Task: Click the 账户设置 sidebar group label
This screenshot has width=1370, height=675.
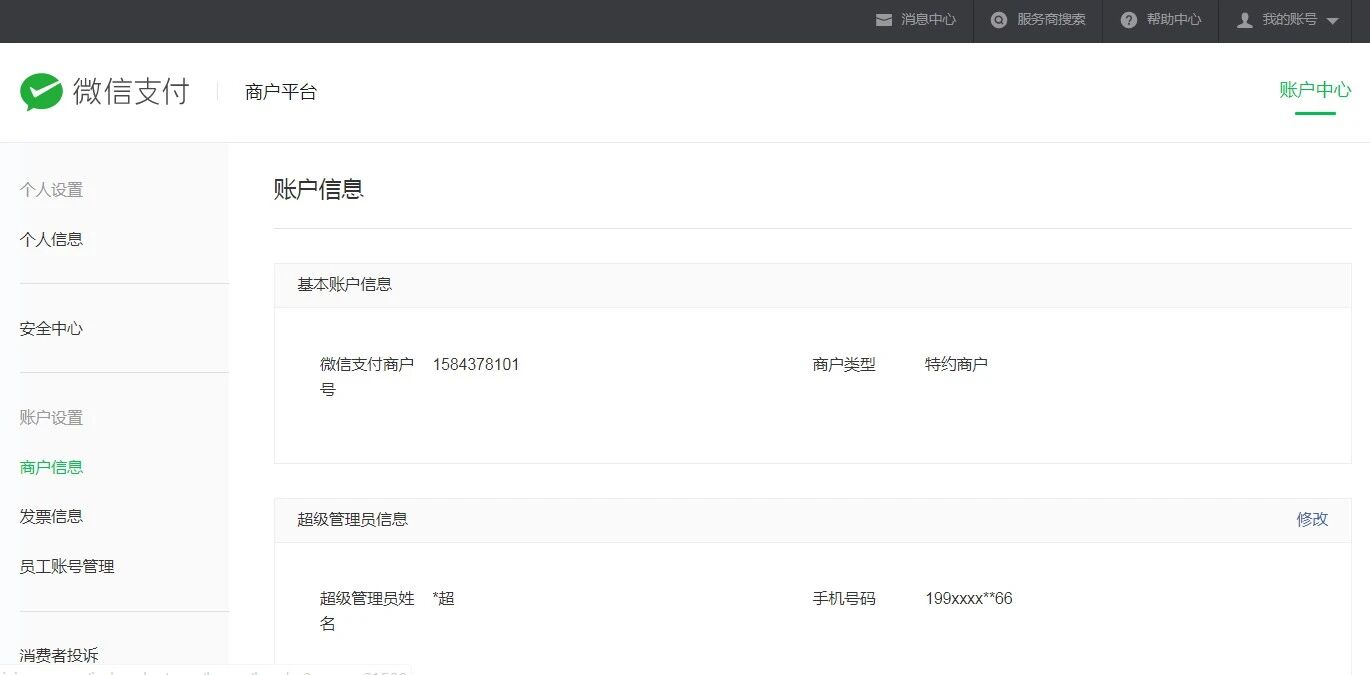Action: [x=51, y=417]
